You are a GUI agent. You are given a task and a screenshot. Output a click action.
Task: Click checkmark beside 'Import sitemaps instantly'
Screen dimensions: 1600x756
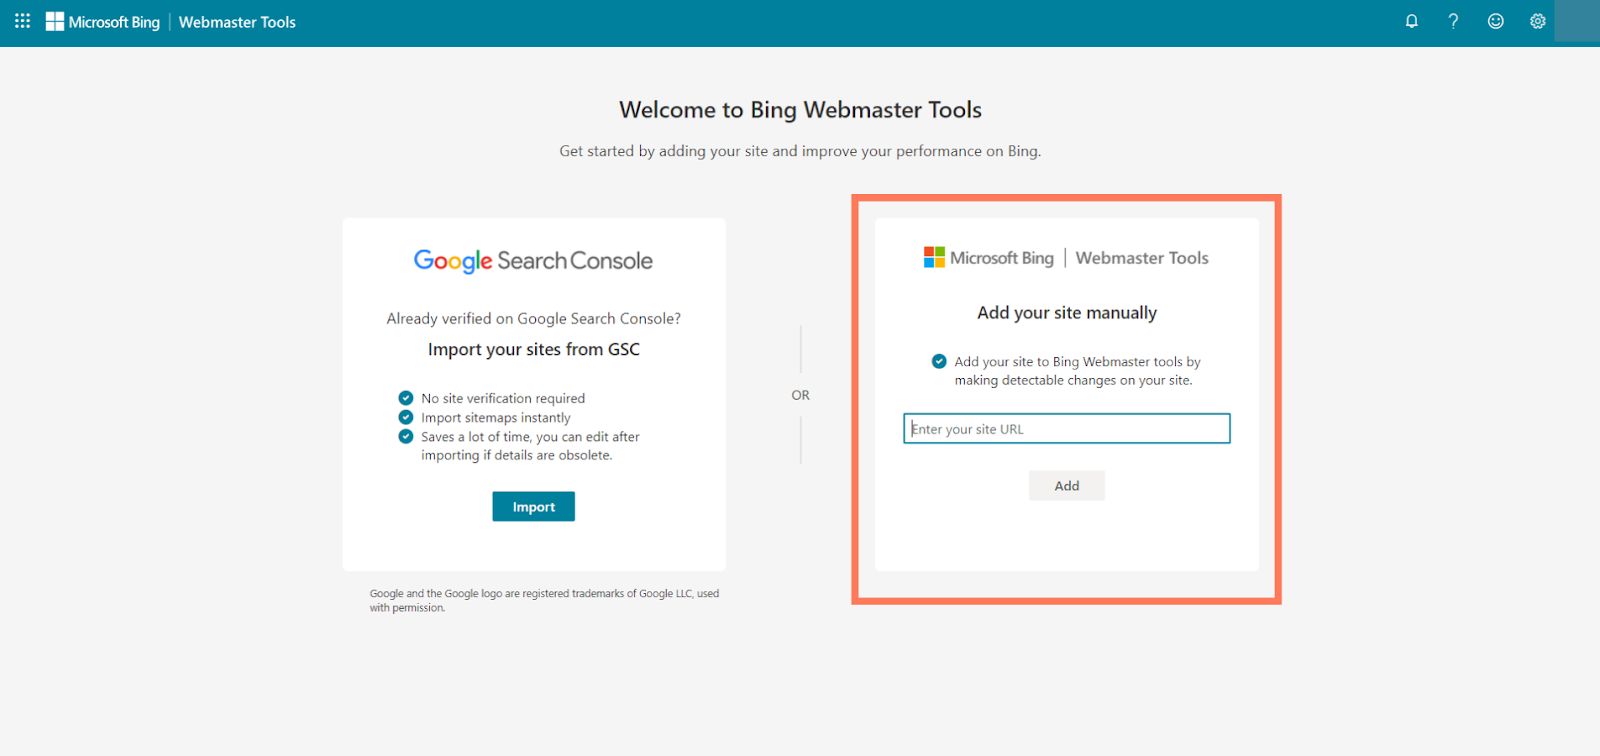tap(406, 417)
